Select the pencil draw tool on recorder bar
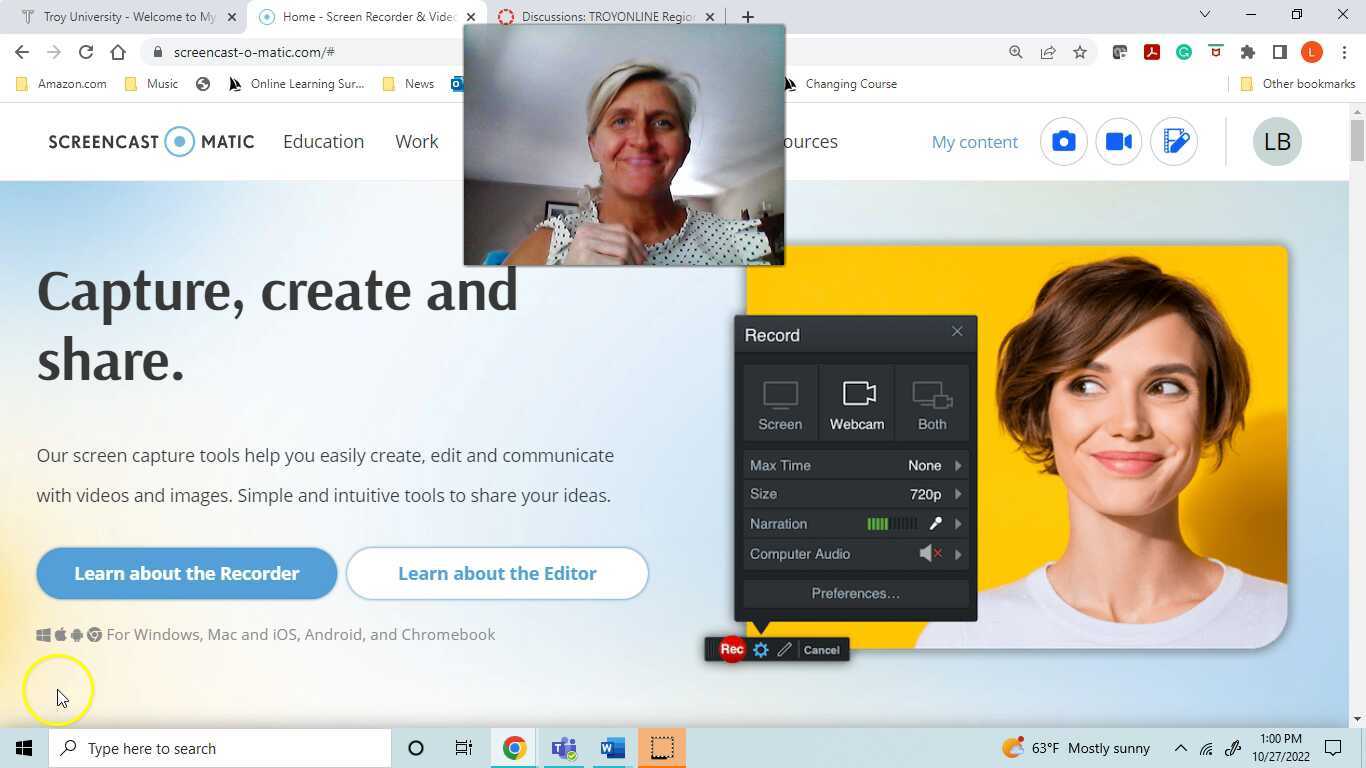This screenshot has height=768, width=1366. 785,650
